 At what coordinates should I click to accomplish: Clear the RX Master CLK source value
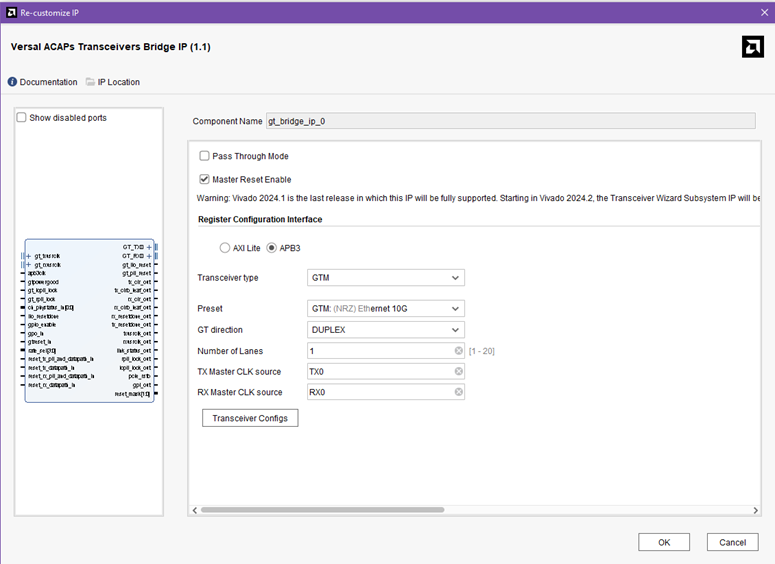coord(459,392)
